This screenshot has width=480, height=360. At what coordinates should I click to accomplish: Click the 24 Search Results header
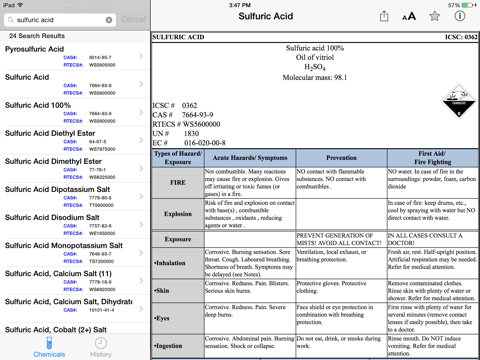point(37,36)
